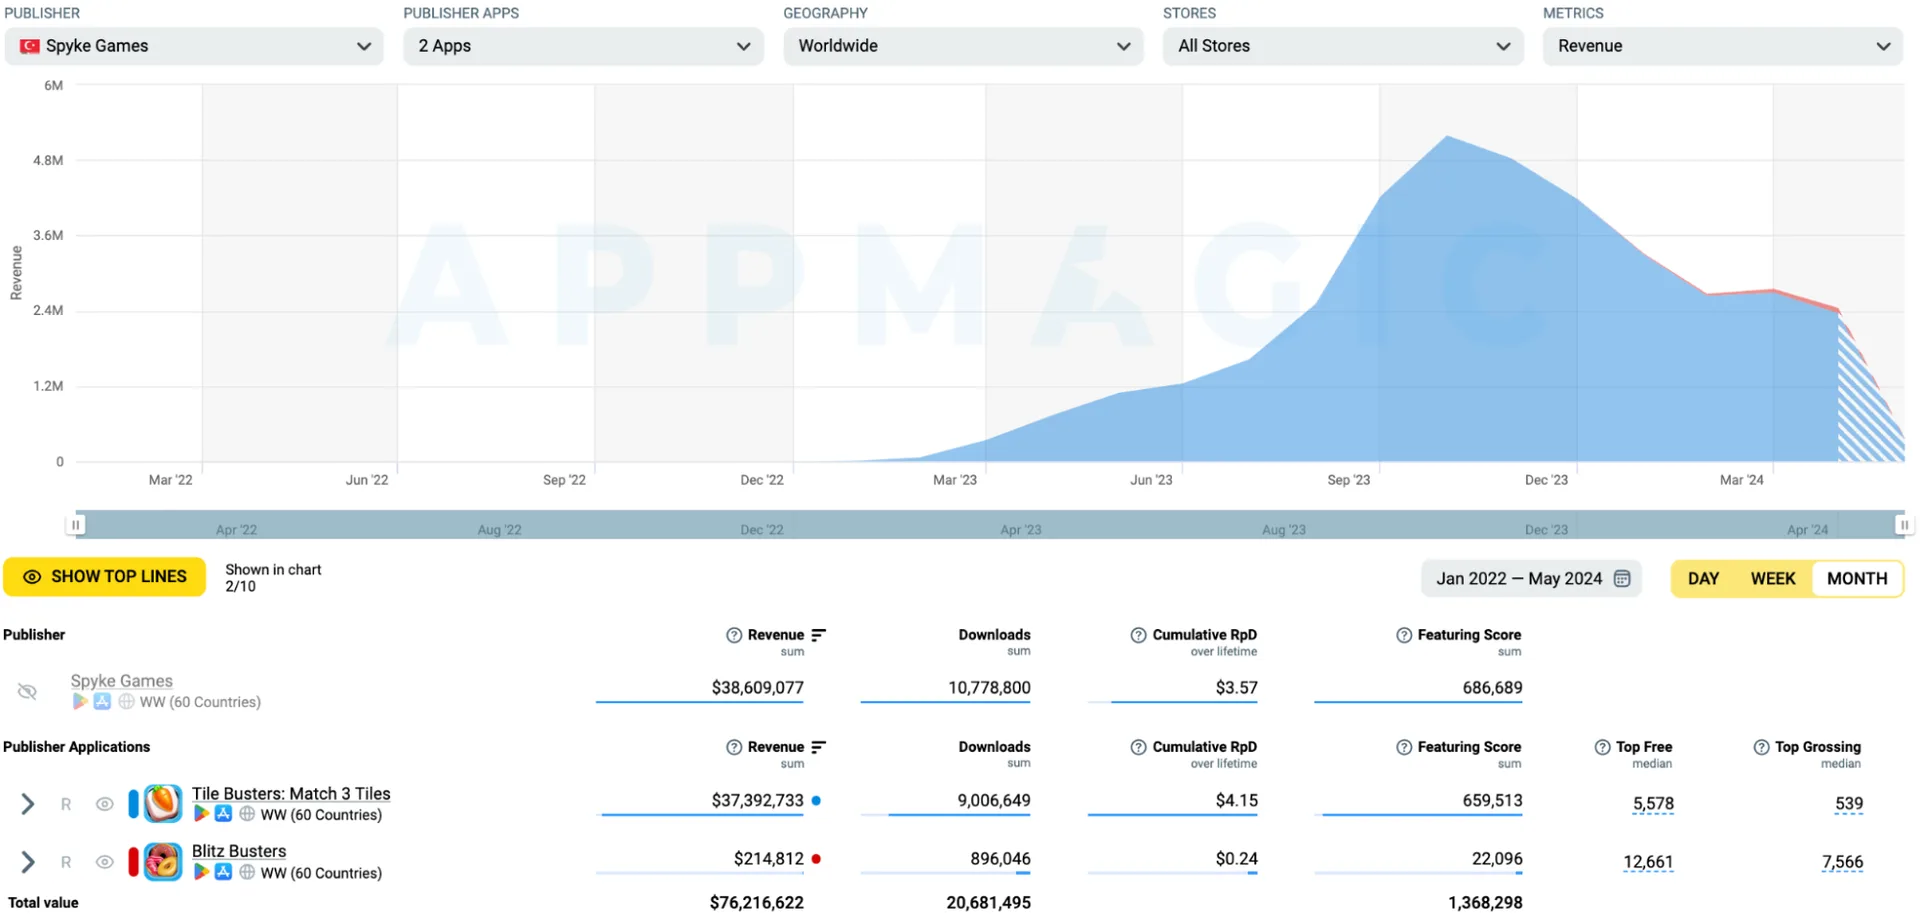Open the Metrics dropdown set to Revenue

[1722, 46]
